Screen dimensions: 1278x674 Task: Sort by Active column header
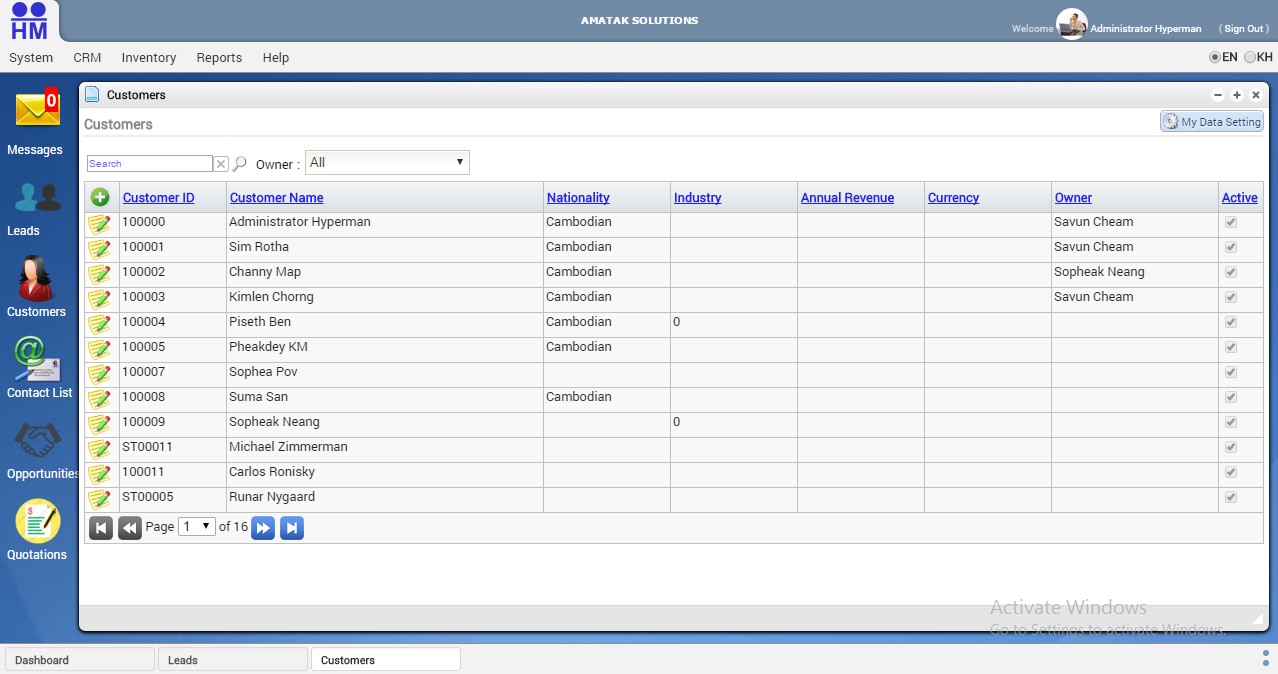pos(1240,198)
